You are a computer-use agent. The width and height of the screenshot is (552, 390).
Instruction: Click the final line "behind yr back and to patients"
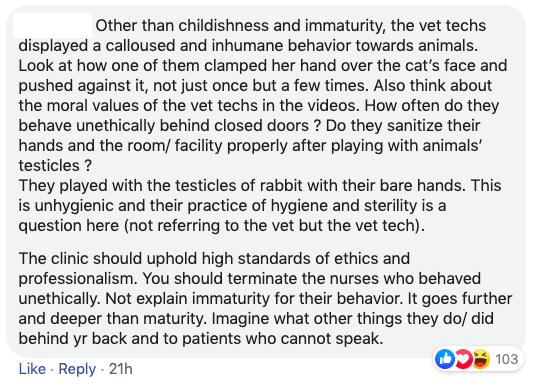pos(201,339)
